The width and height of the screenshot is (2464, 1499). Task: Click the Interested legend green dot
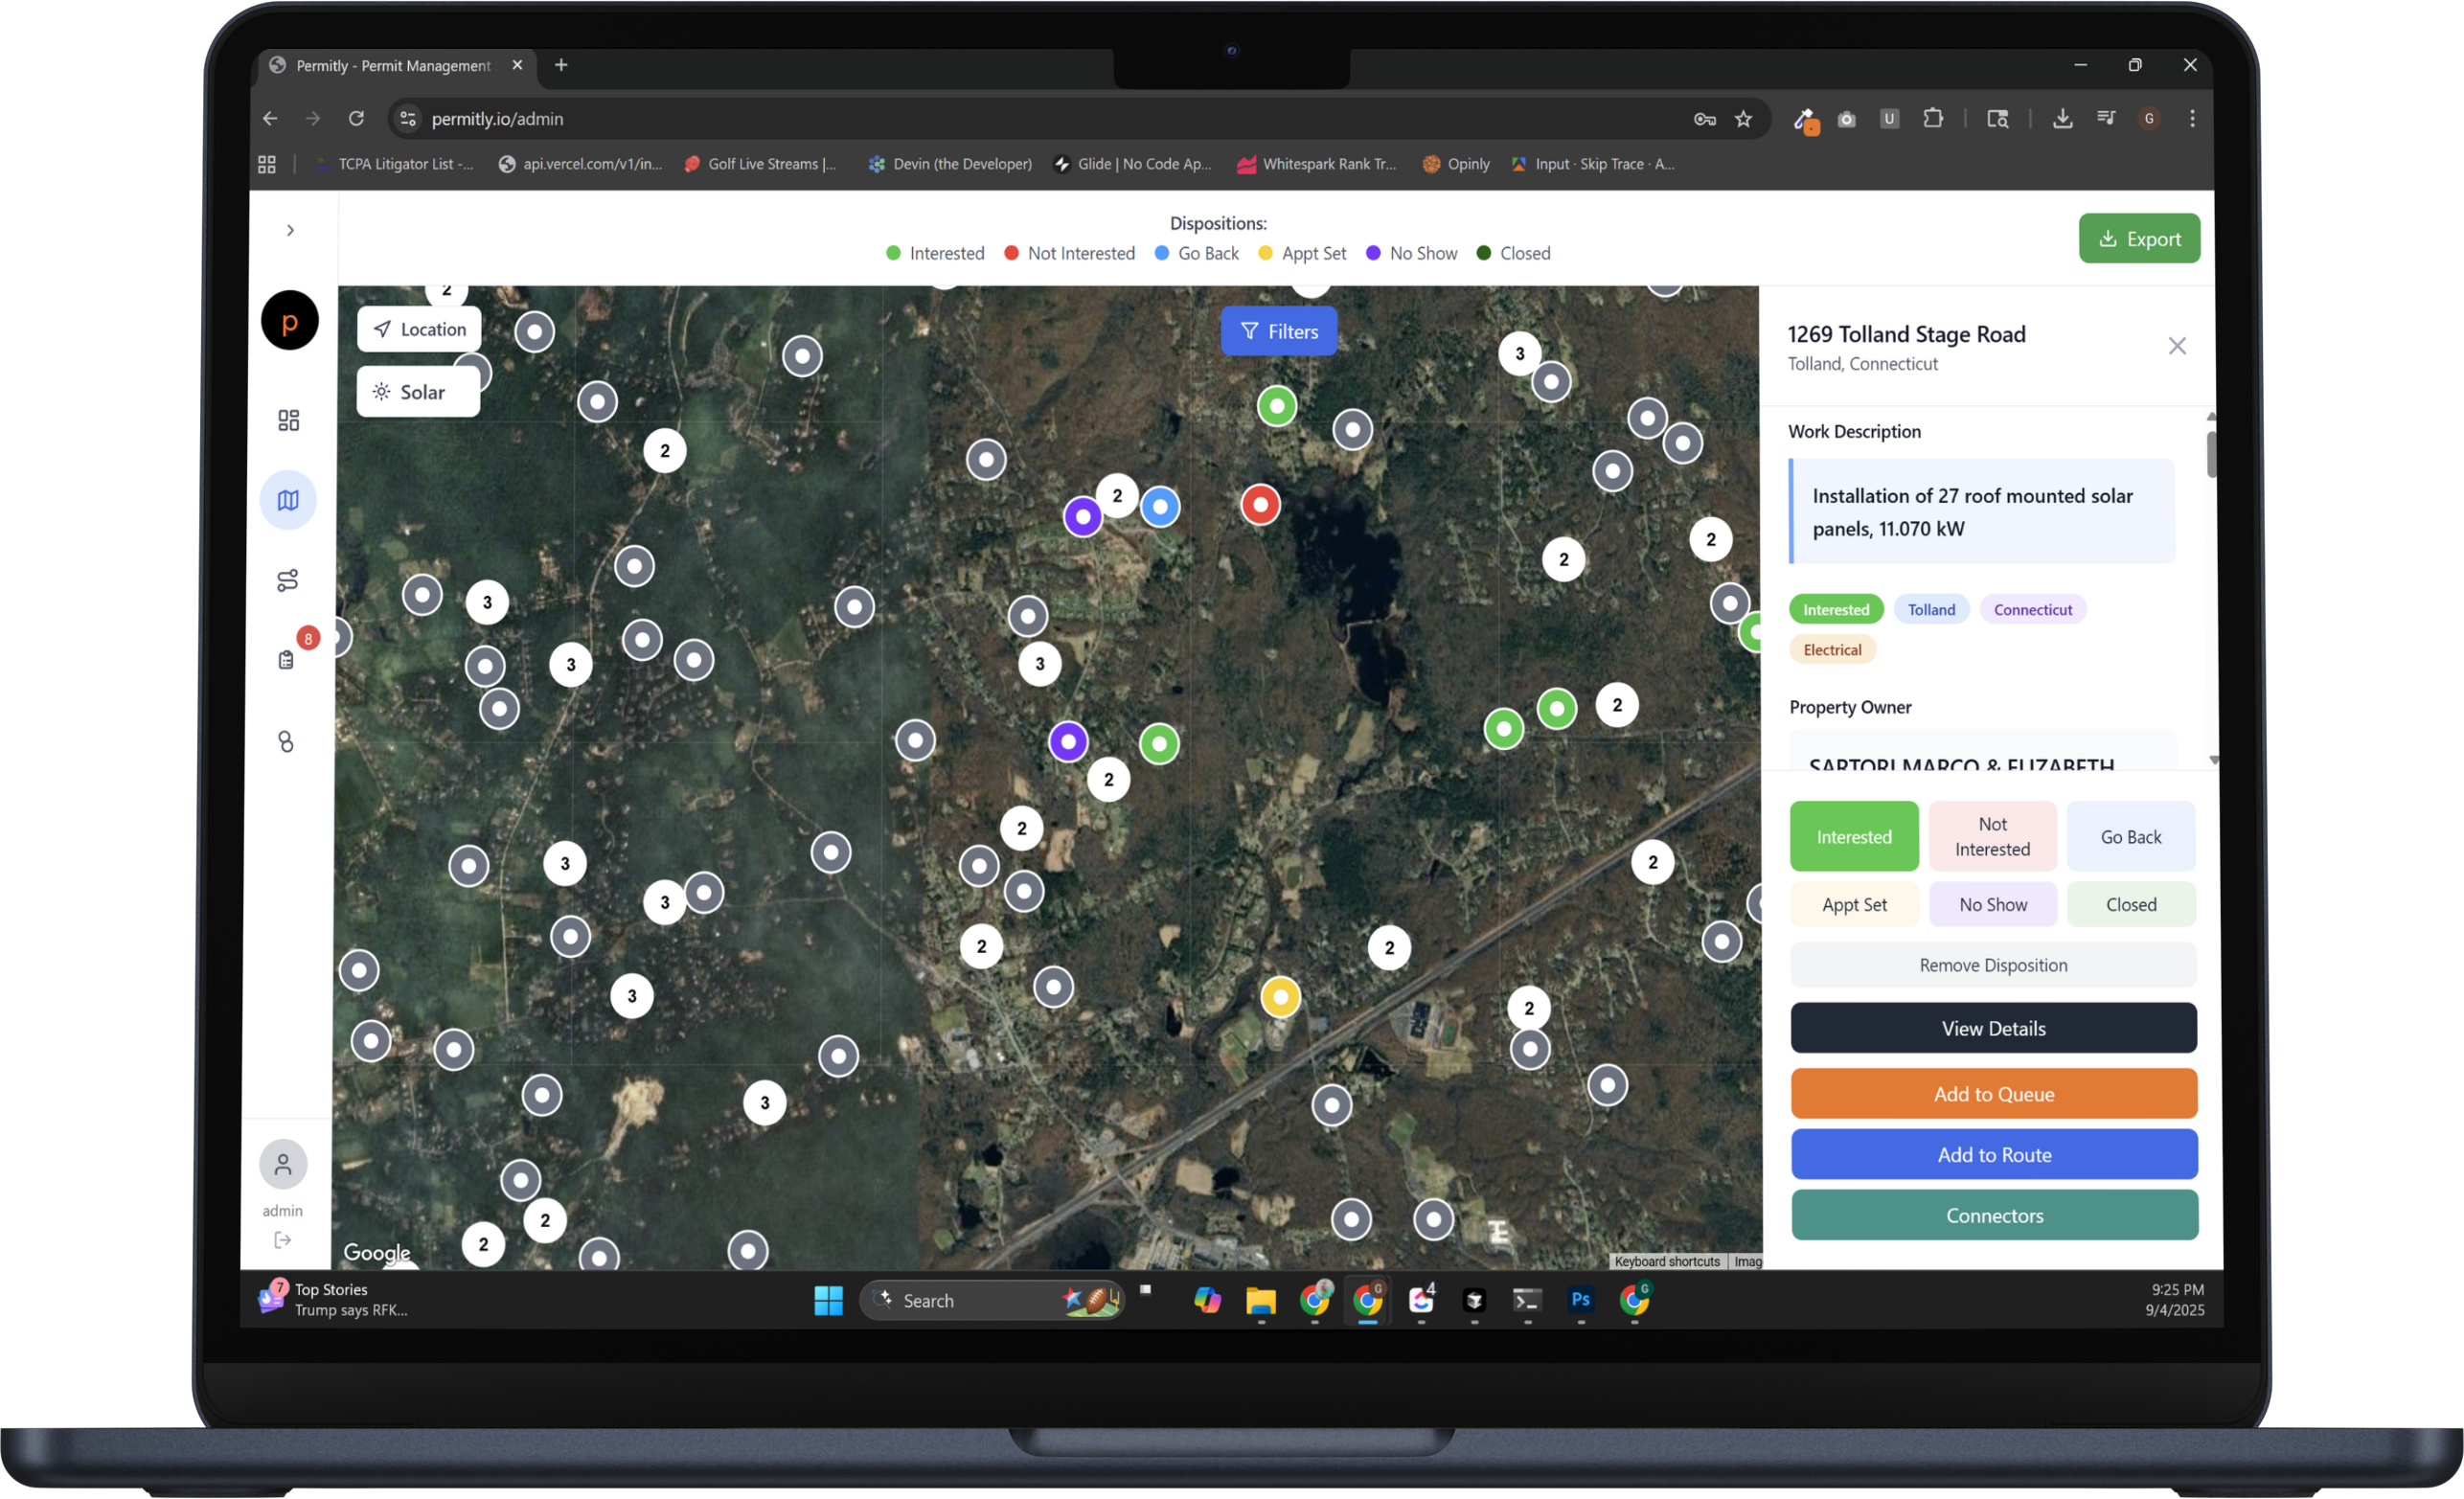[893, 253]
